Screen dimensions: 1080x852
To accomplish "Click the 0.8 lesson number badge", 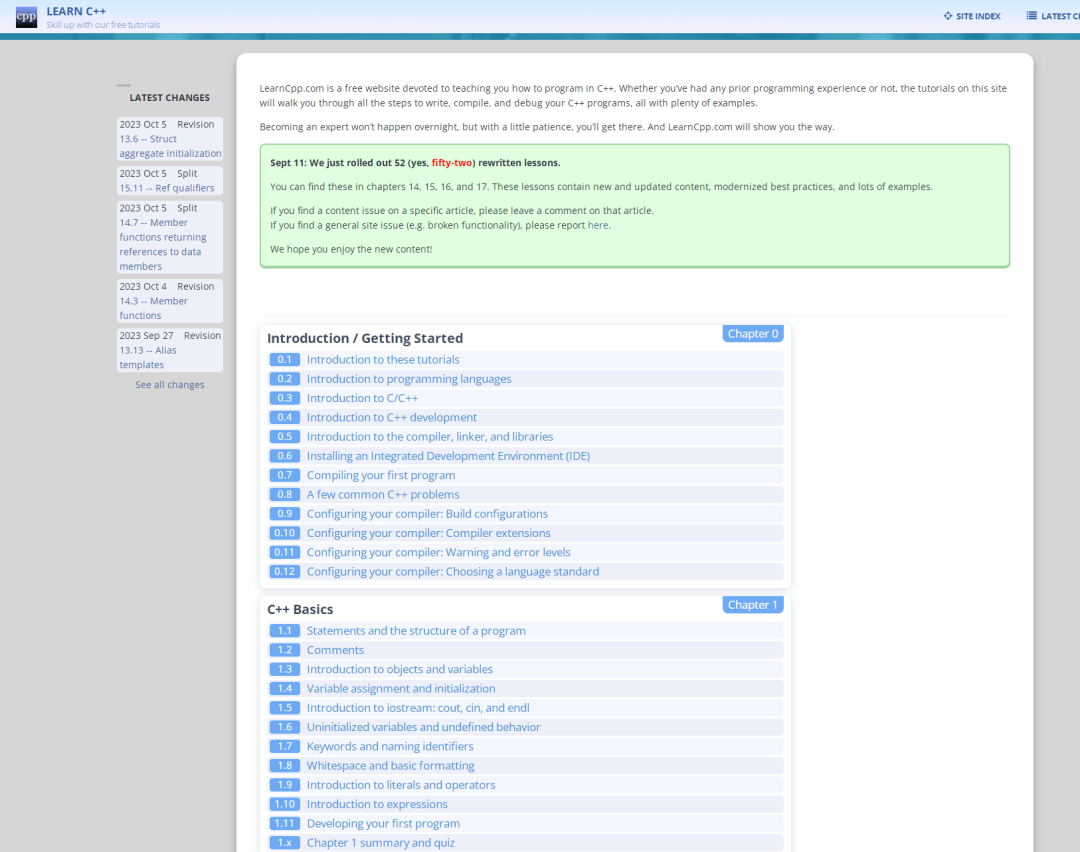I will click(x=284, y=495).
